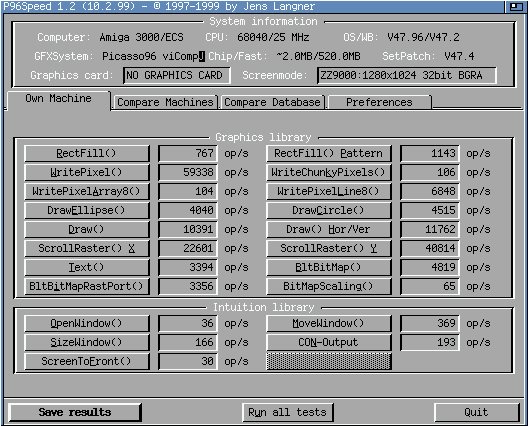The height and width of the screenshot is (426, 528).
Task: Click the GFXSystem field showing Picasso96
Action: pyautogui.click(x=153, y=56)
